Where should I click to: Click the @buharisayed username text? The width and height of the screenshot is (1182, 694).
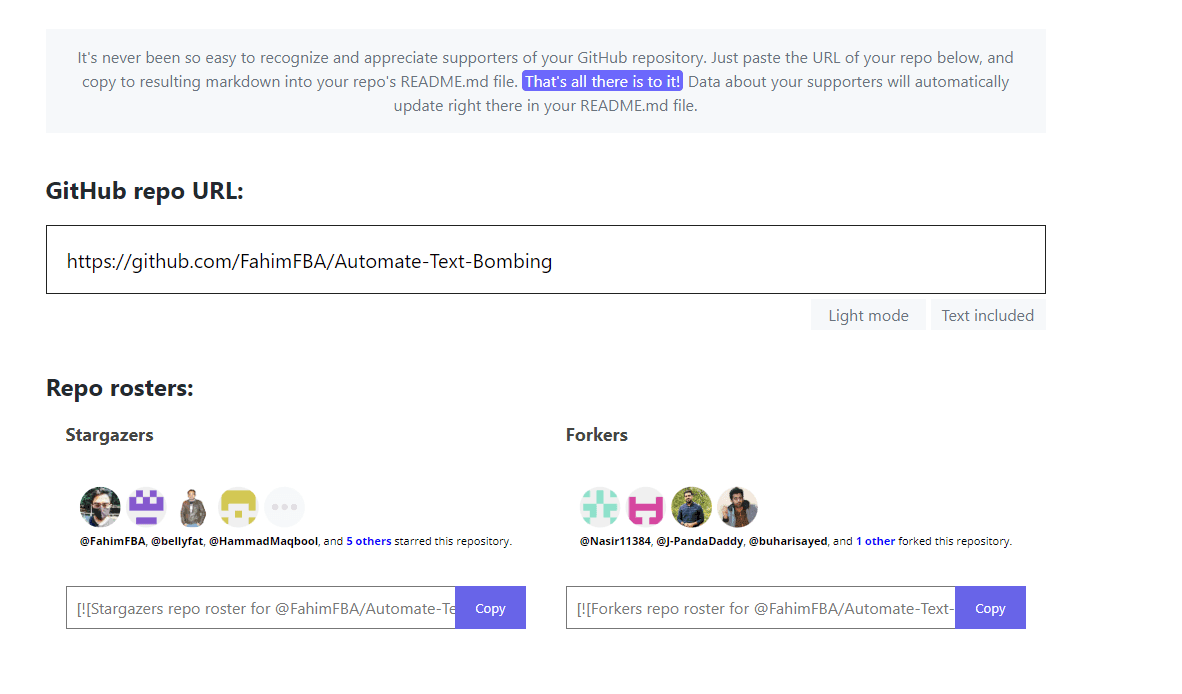[788, 542]
